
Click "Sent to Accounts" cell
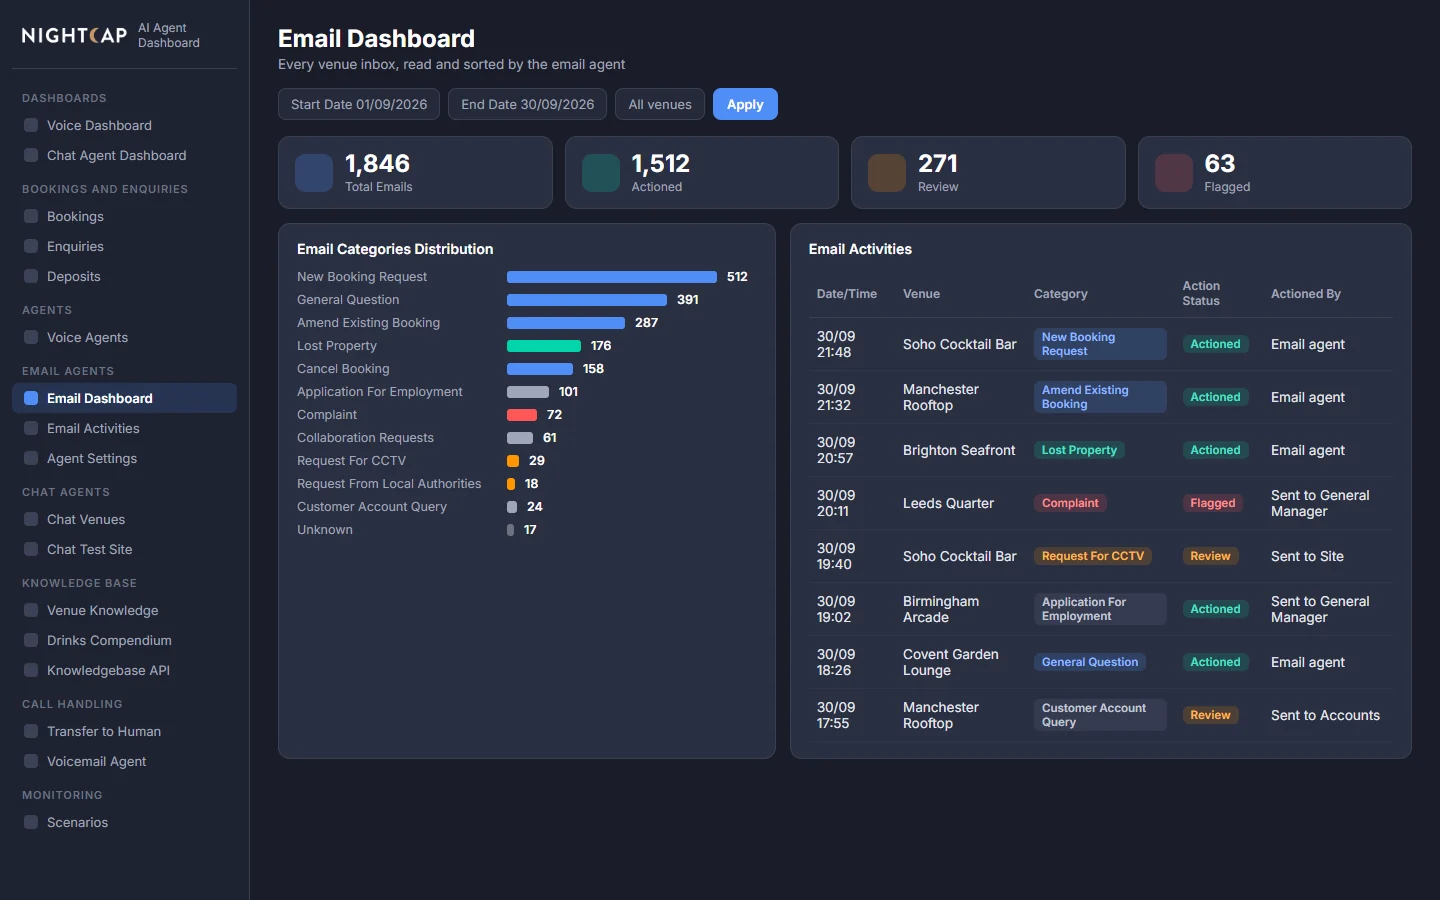click(x=1325, y=715)
